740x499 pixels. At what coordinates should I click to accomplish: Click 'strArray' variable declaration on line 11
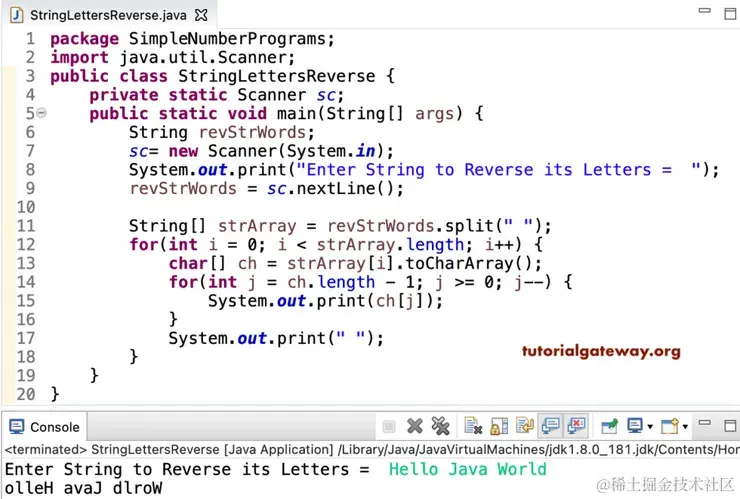(x=257, y=226)
